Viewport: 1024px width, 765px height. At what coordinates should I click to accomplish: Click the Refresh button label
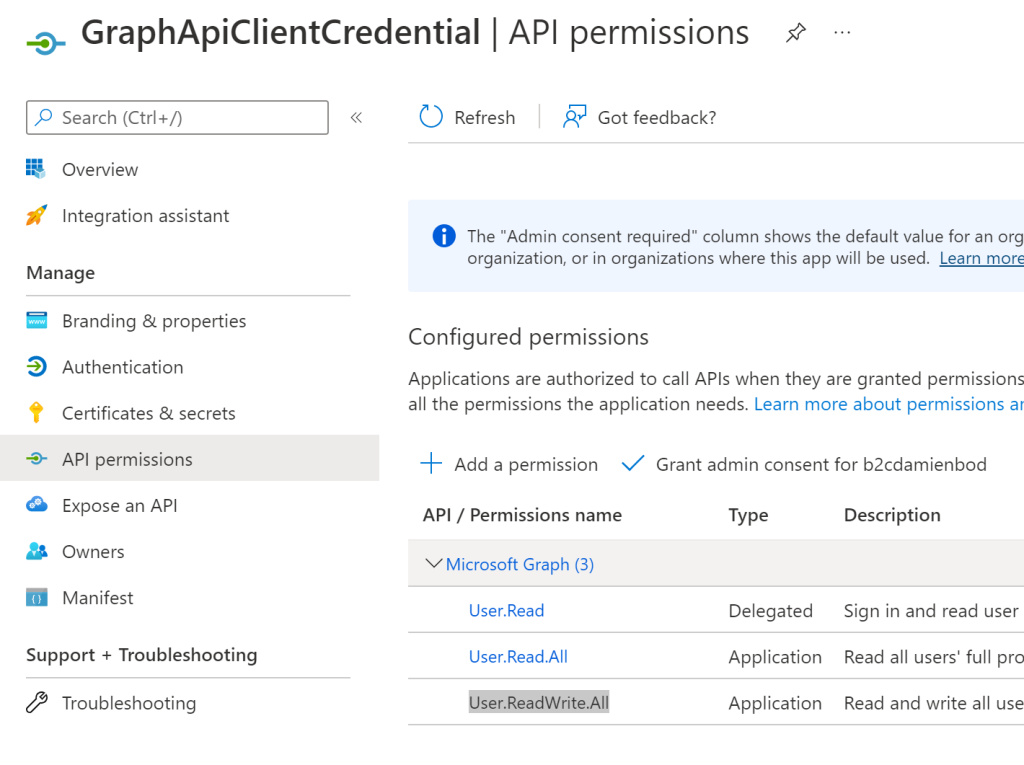[485, 118]
